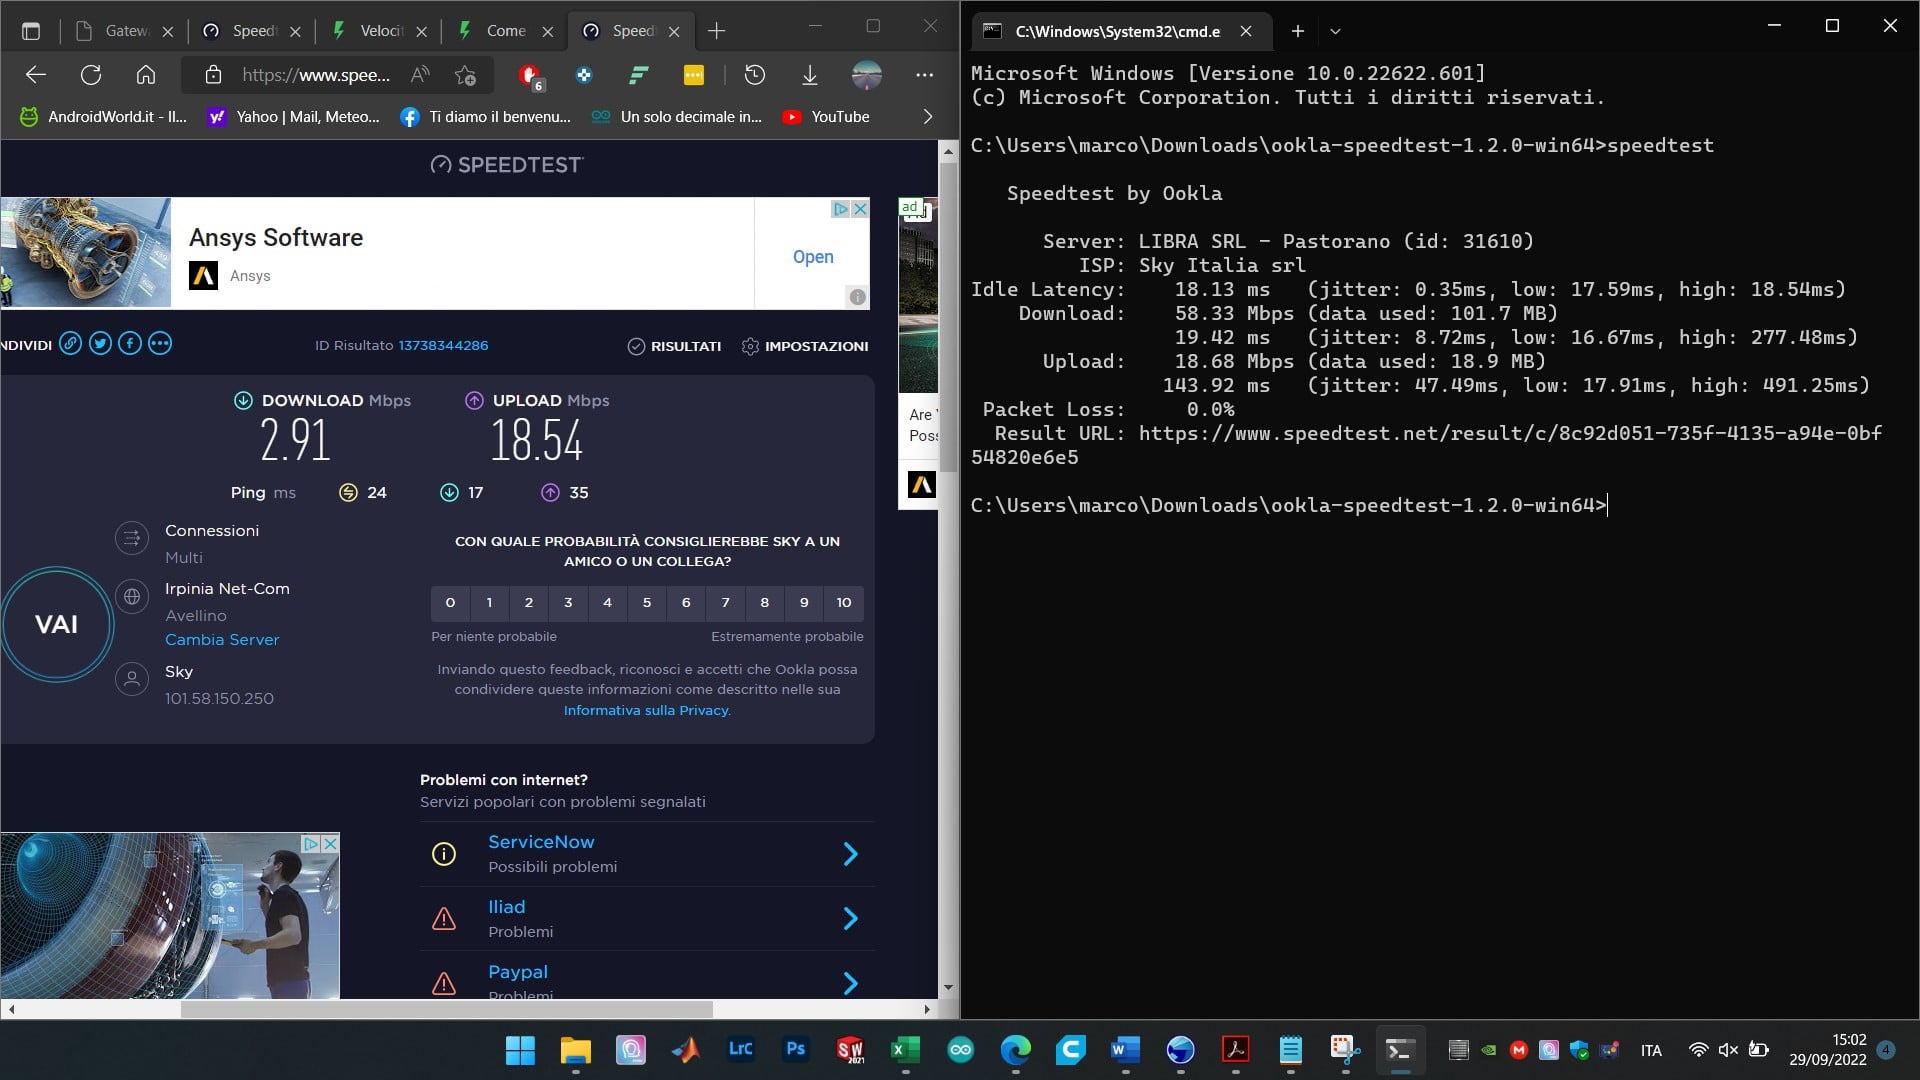The image size is (1920, 1080).
Task: Select rating 7 in Sky survey
Action: coord(726,603)
